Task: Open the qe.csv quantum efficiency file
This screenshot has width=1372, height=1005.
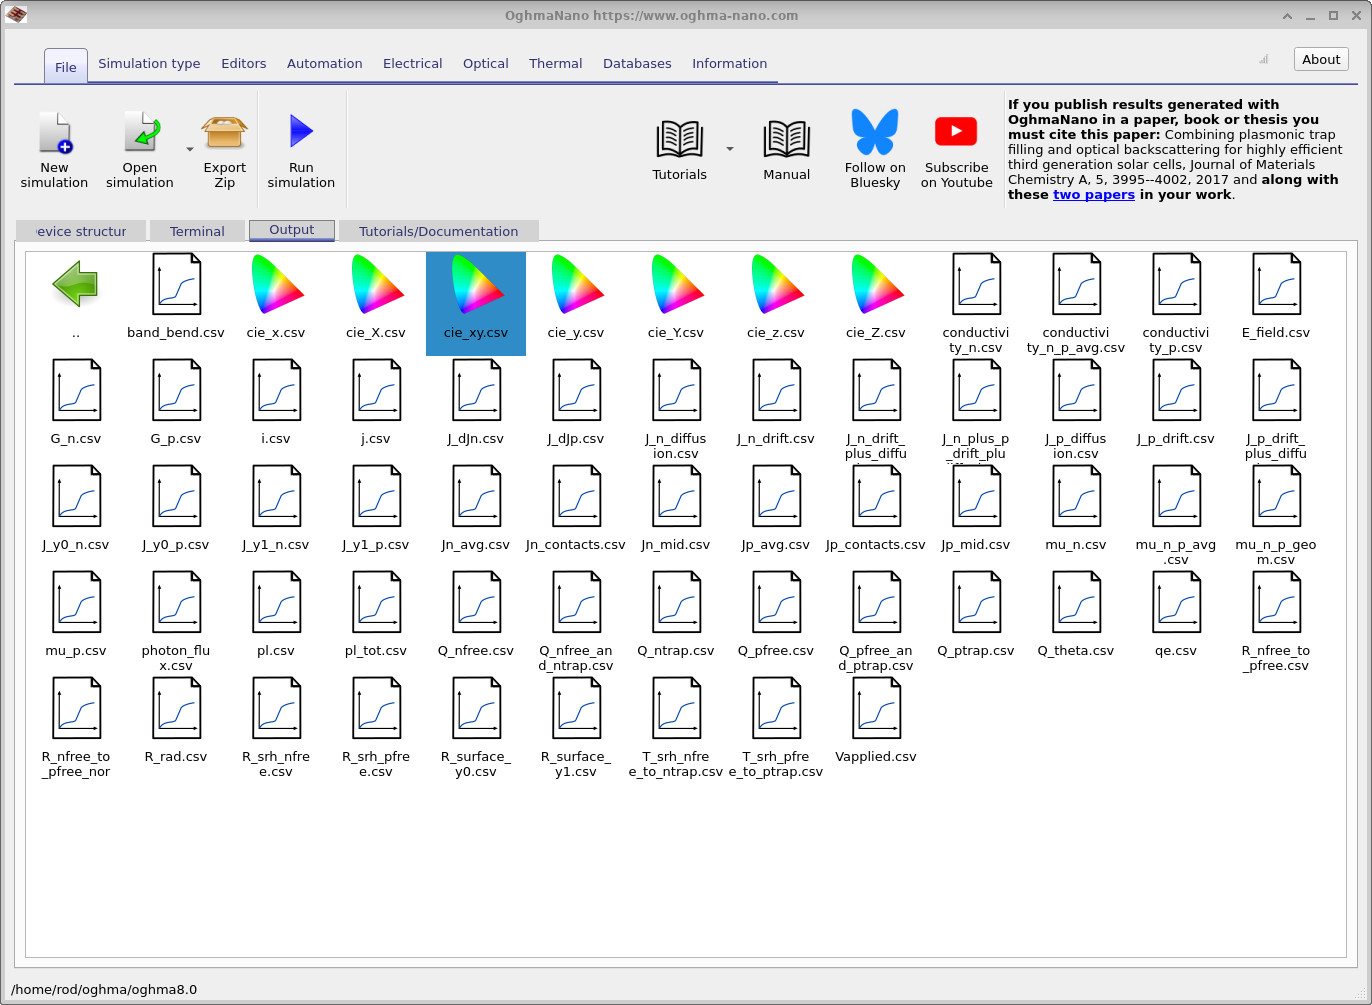Action: [x=1176, y=602]
